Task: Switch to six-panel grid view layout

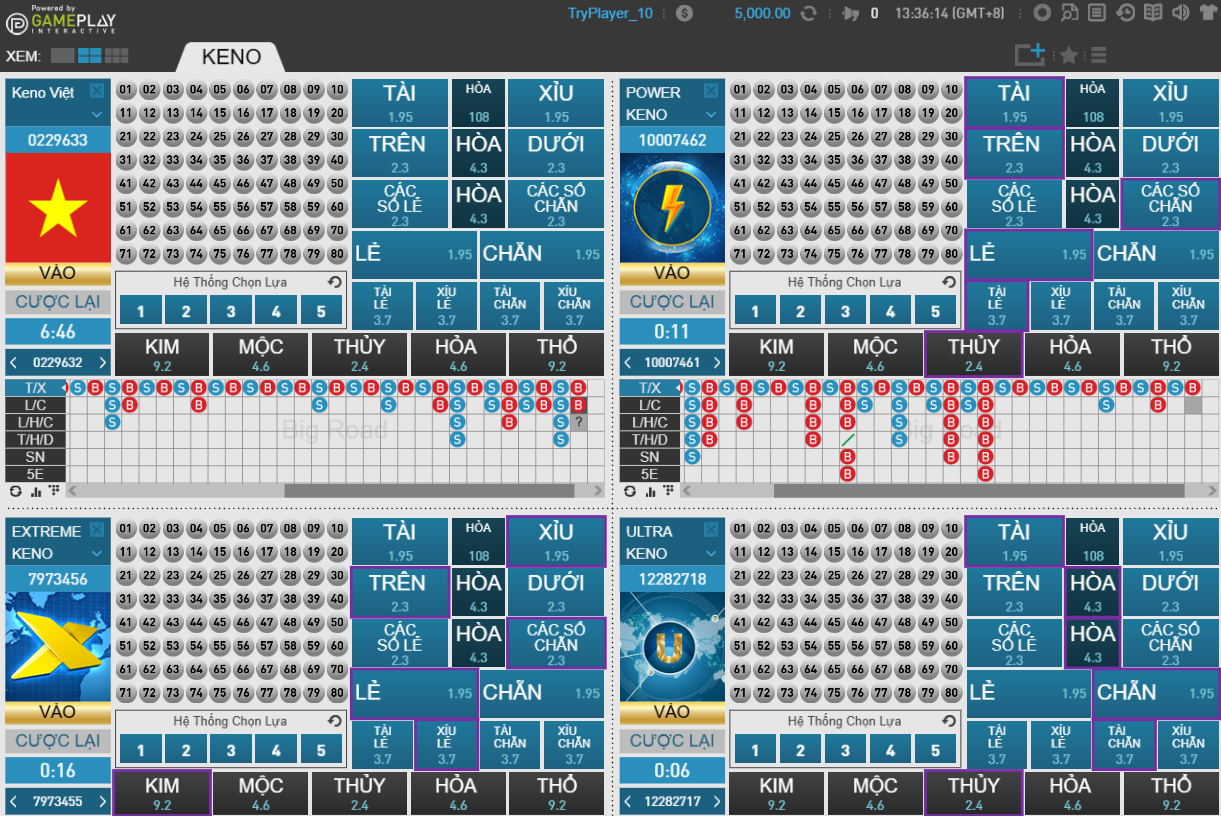Action: point(116,56)
